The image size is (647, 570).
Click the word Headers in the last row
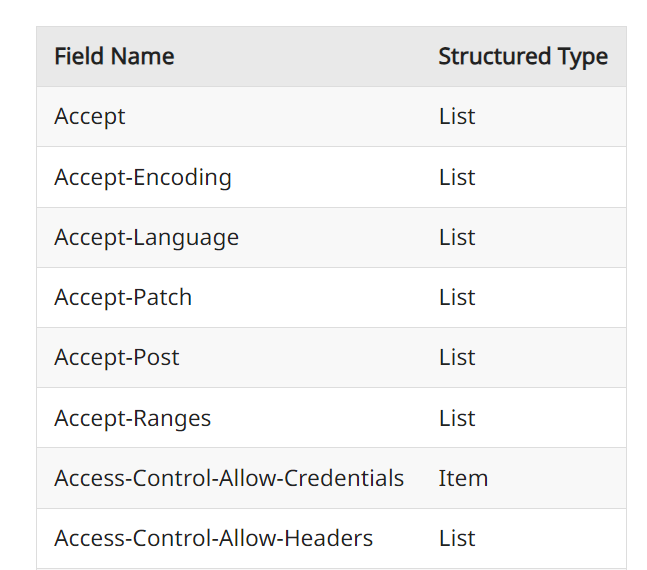pos(328,538)
